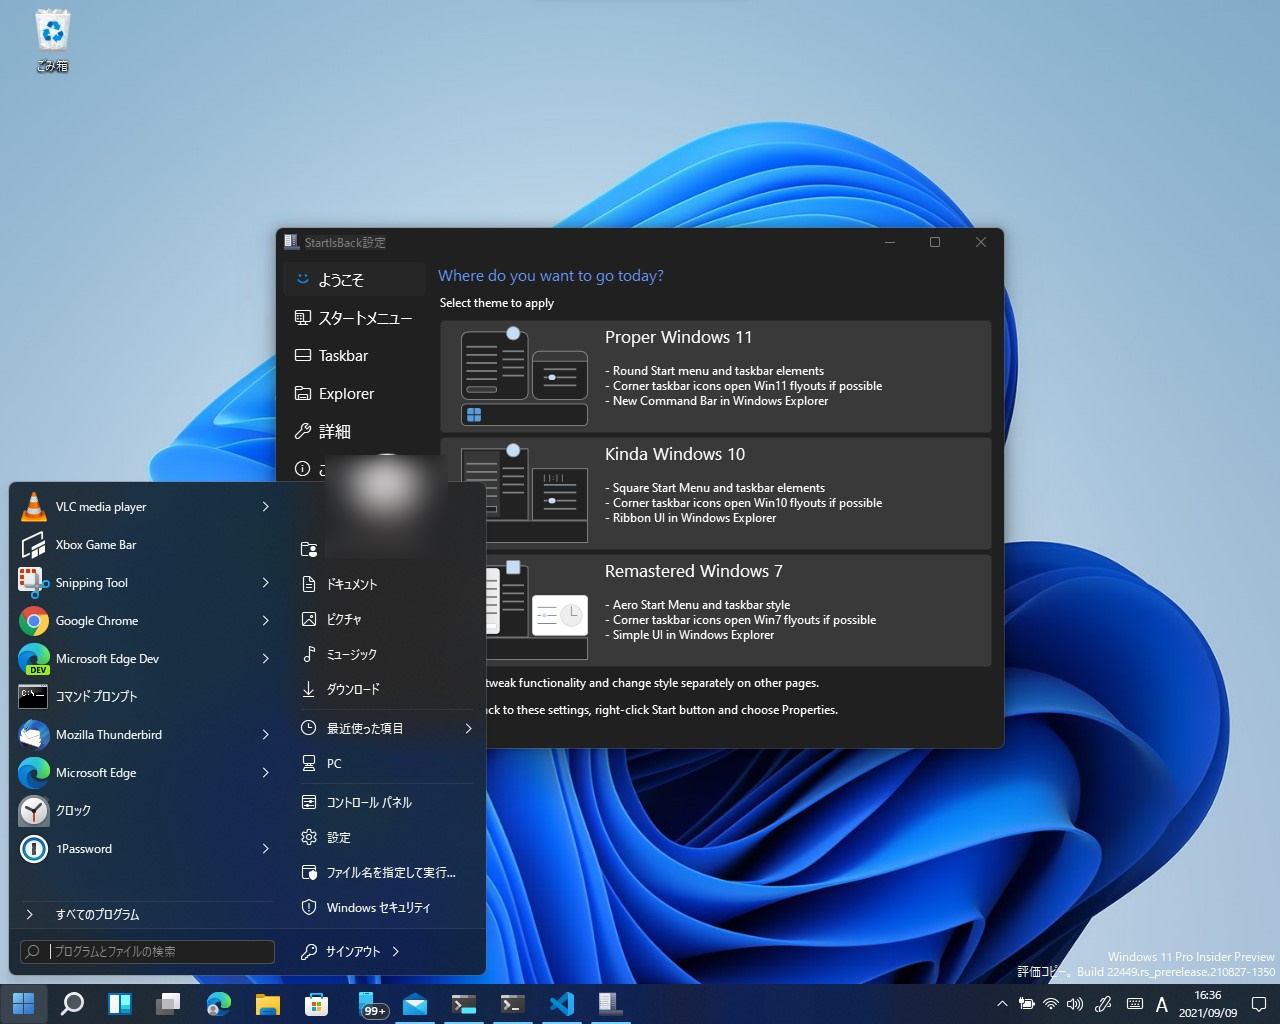Select the ようこそ tab in StartIsBack settings

(x=354, y=280)
